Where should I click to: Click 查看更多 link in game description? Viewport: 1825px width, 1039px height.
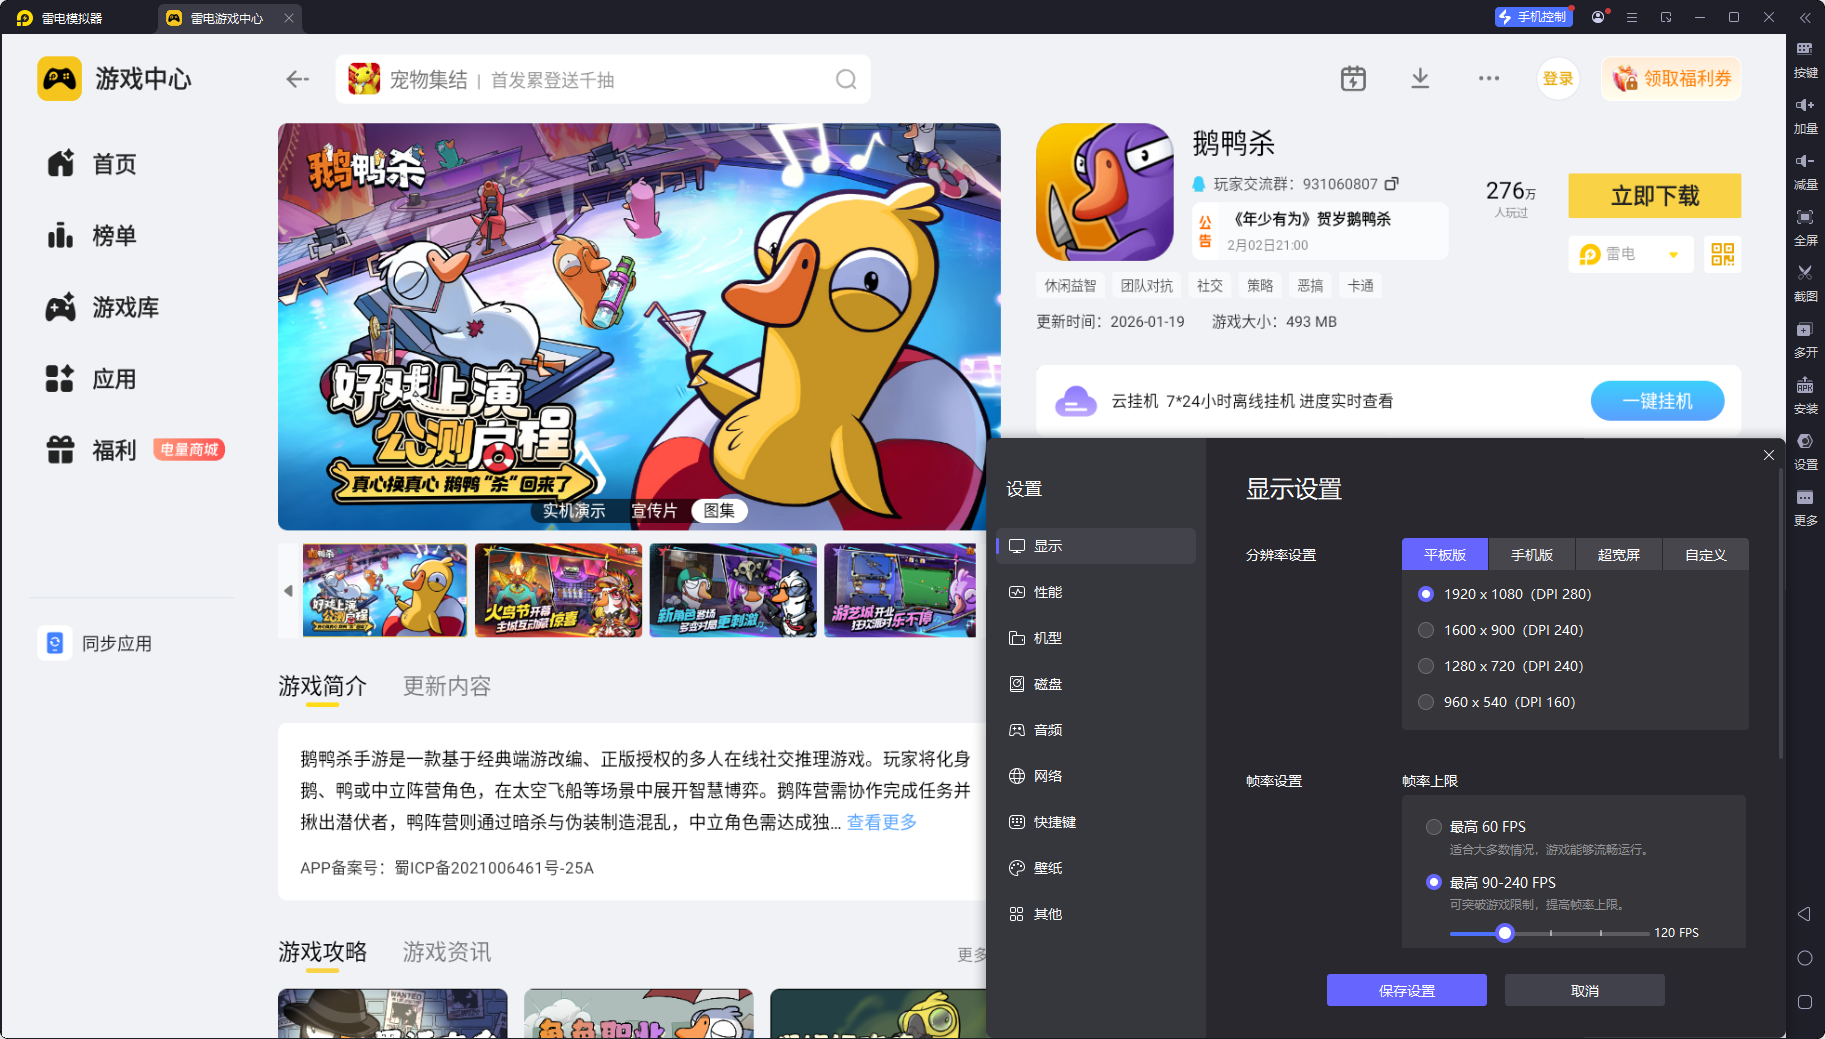(882, 822)
